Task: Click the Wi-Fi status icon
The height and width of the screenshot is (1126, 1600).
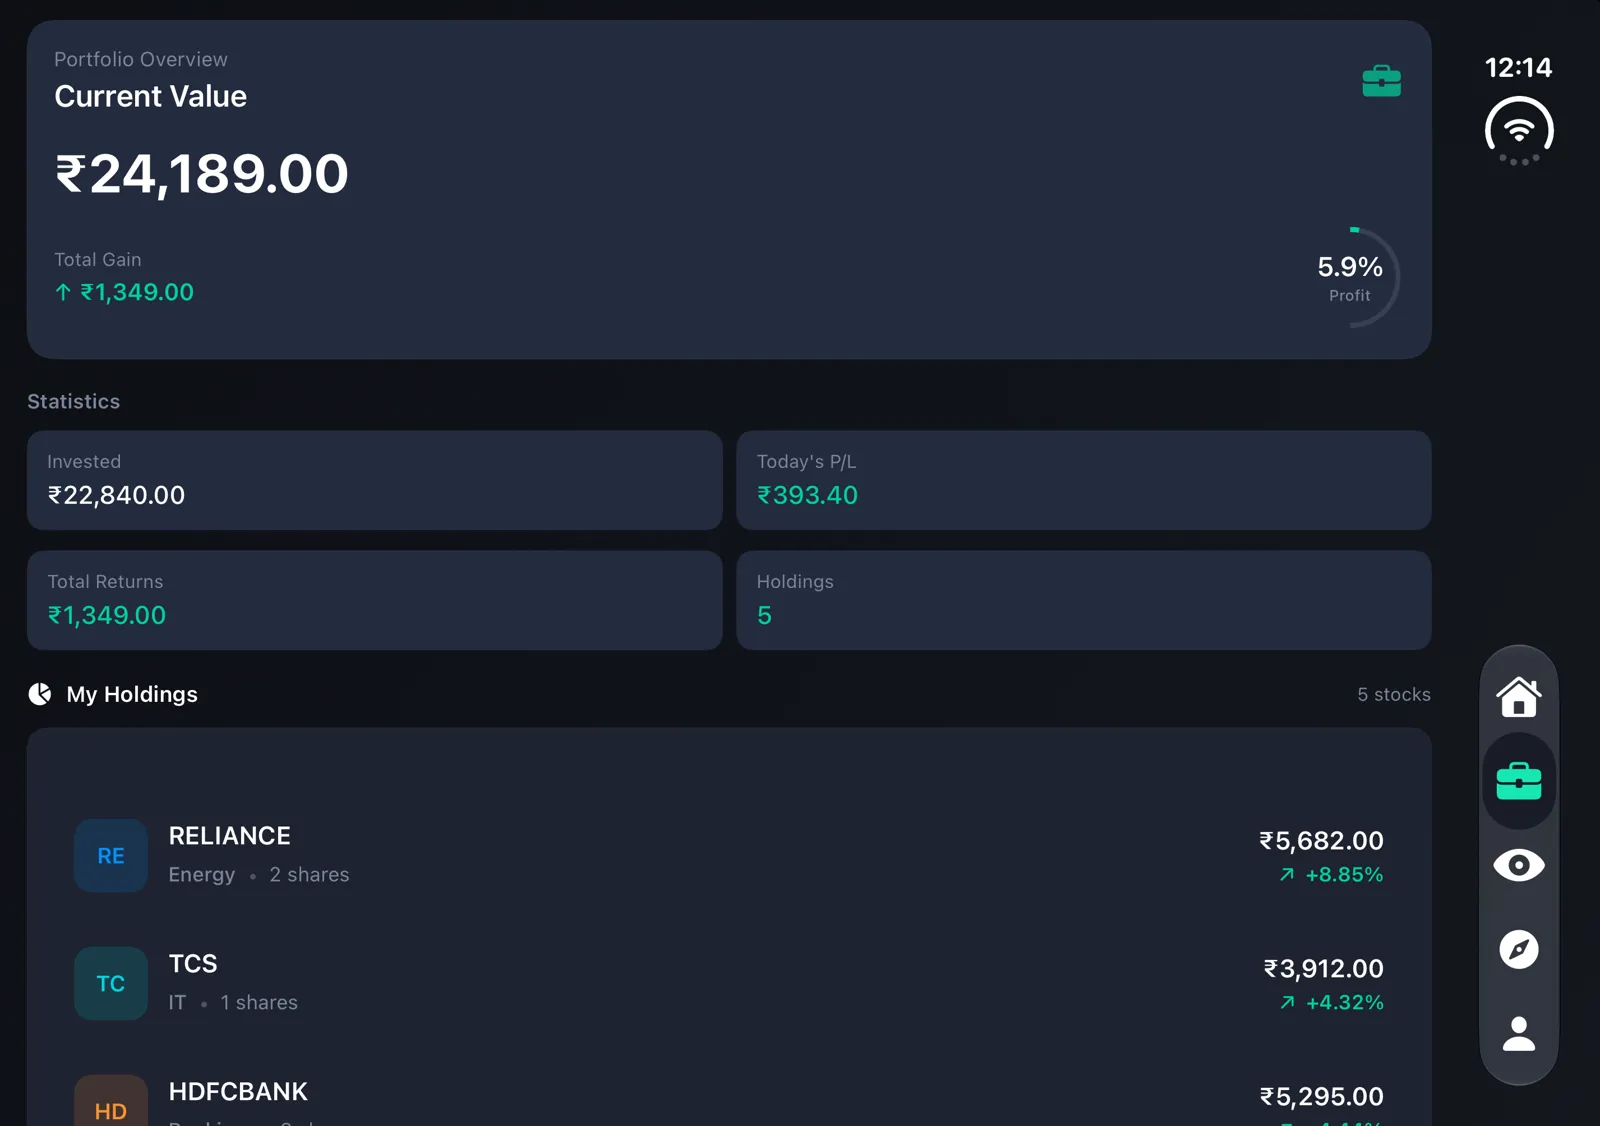Action: [1519, 131]
